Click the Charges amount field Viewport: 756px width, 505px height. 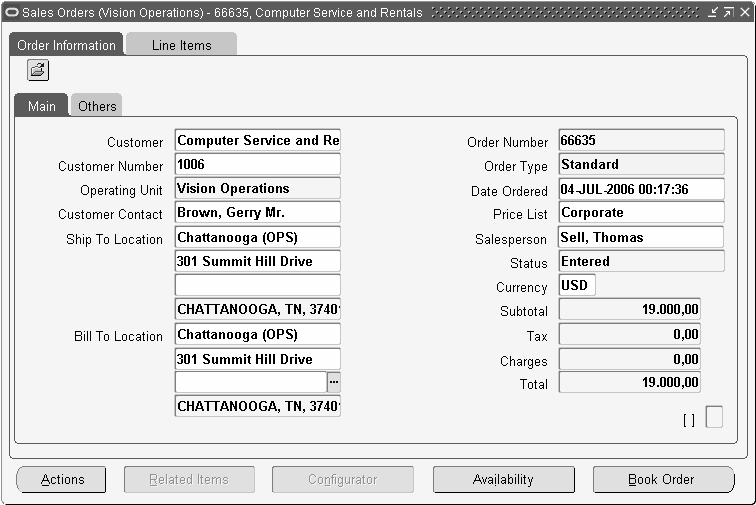[x=630, y=359]
